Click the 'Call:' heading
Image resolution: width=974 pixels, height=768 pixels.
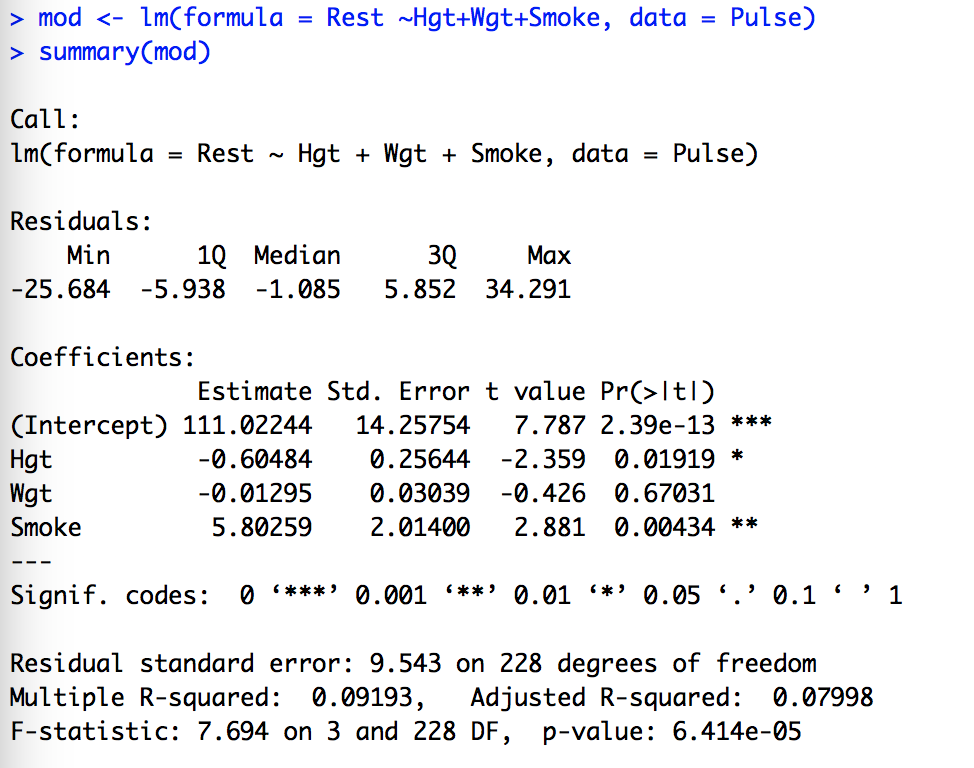tap(45, 120)
